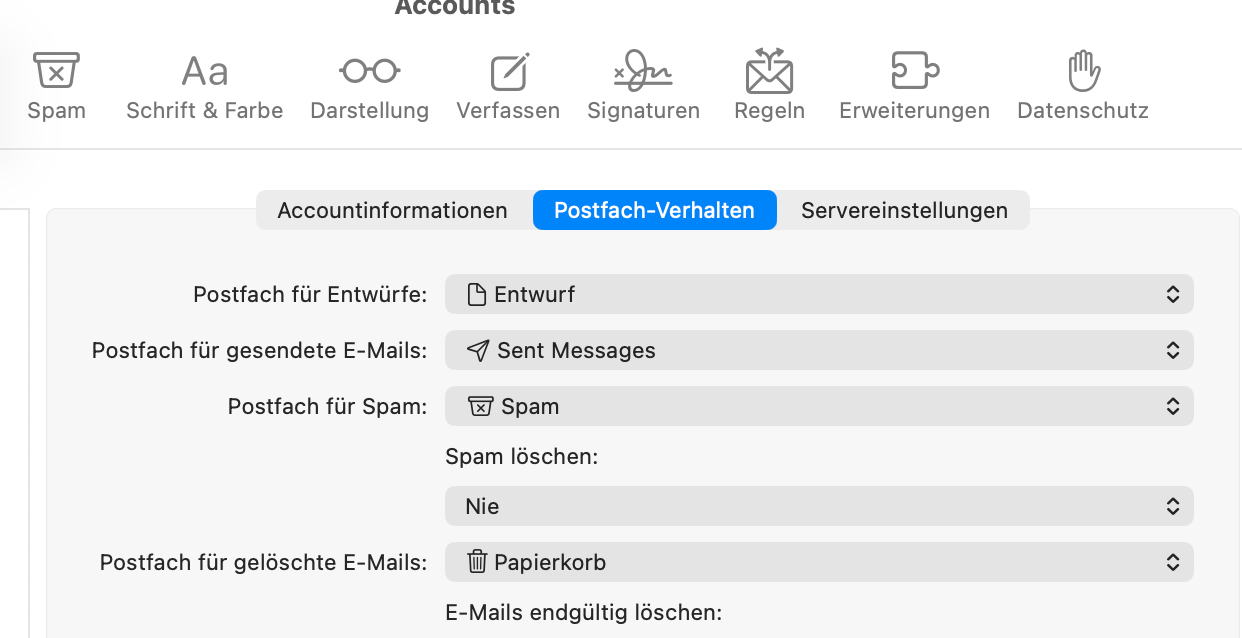Click the 'Postfach für Entwürfe:' label

coord(310,295)
